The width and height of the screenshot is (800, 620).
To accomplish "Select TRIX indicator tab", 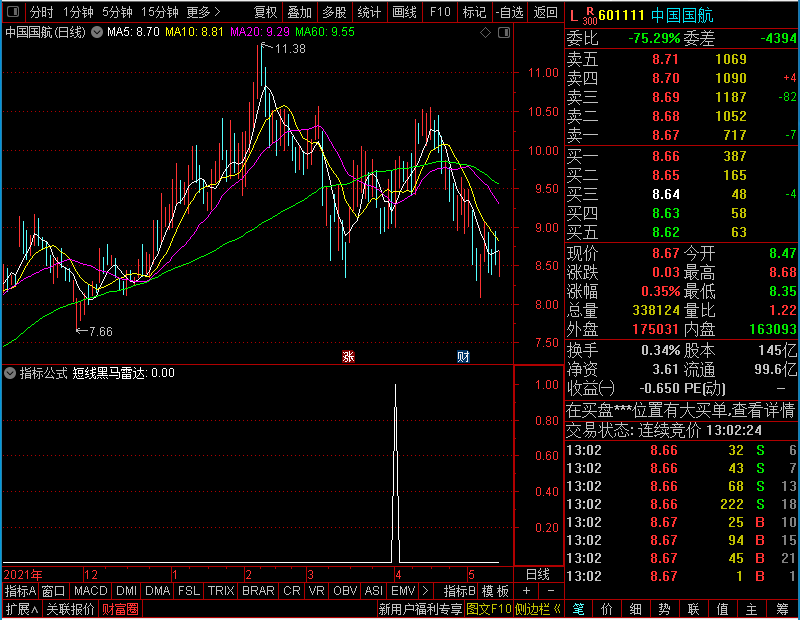I will [x=221, y=591].
